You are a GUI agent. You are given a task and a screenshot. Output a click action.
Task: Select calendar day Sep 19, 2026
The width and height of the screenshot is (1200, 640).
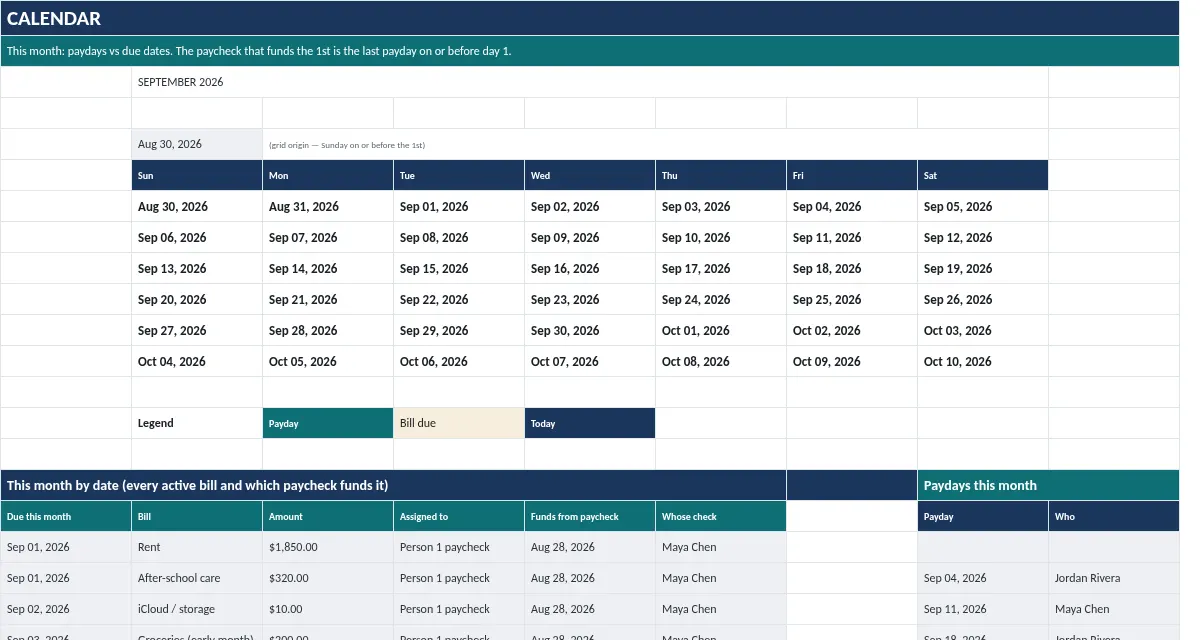click(x=983, y=268)
